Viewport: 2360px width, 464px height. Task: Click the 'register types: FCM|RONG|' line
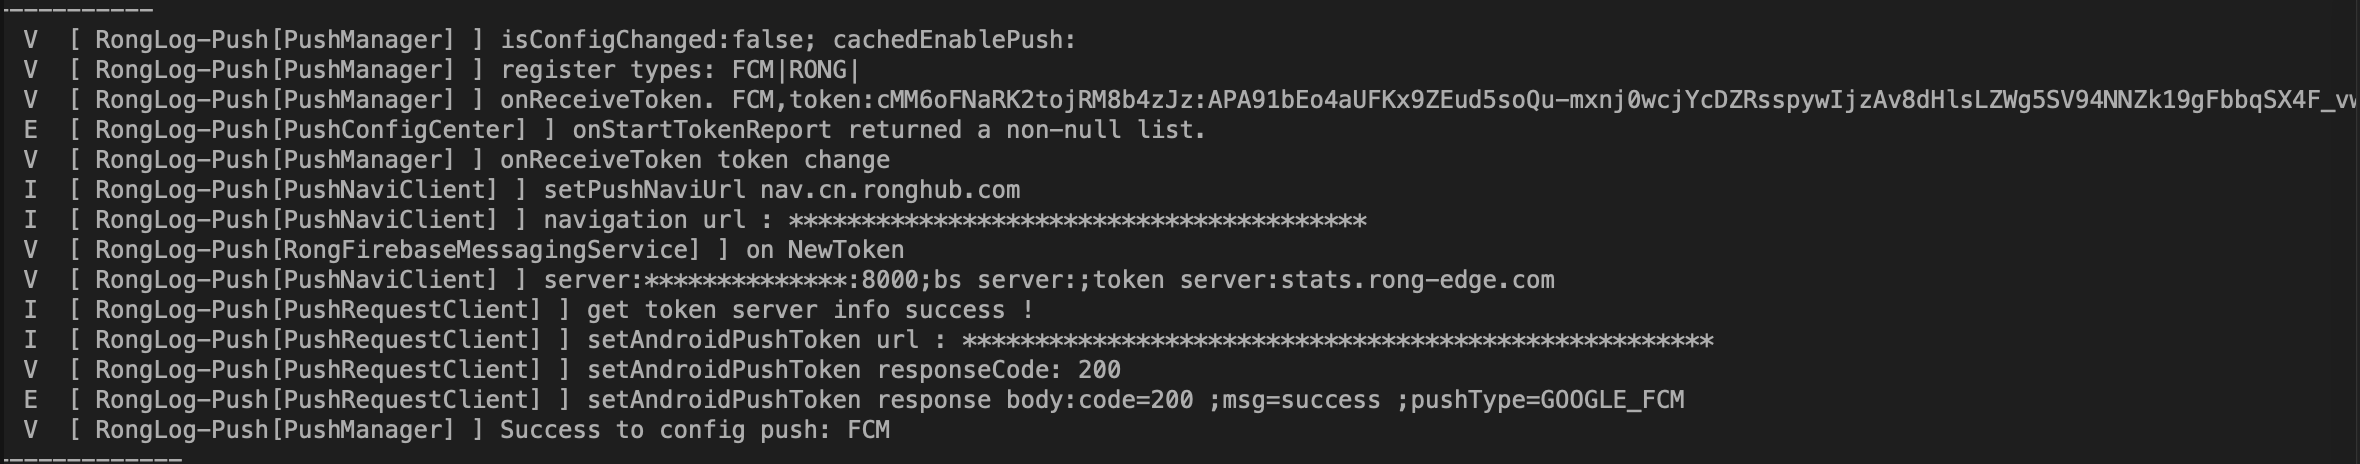(680, 70)
